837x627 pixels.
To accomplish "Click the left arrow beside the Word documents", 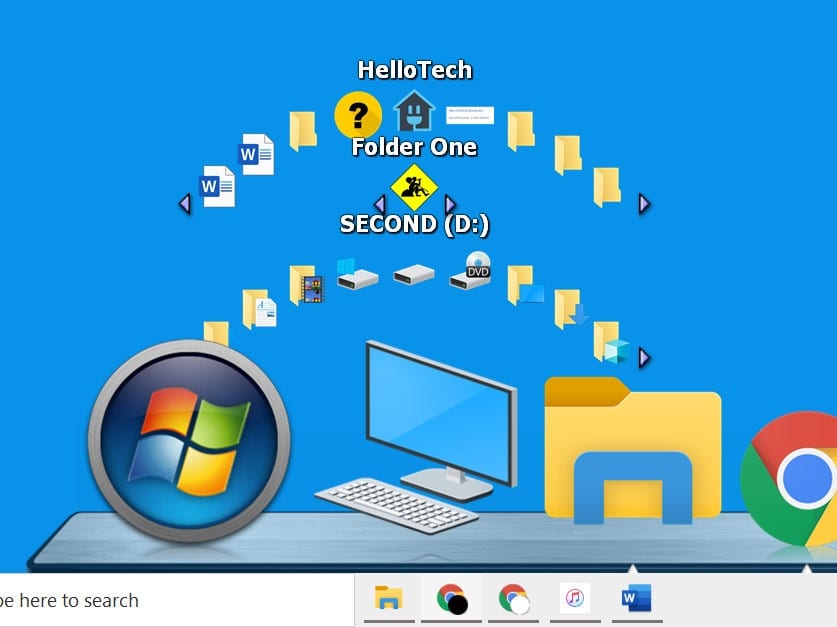I will [184, 204].
